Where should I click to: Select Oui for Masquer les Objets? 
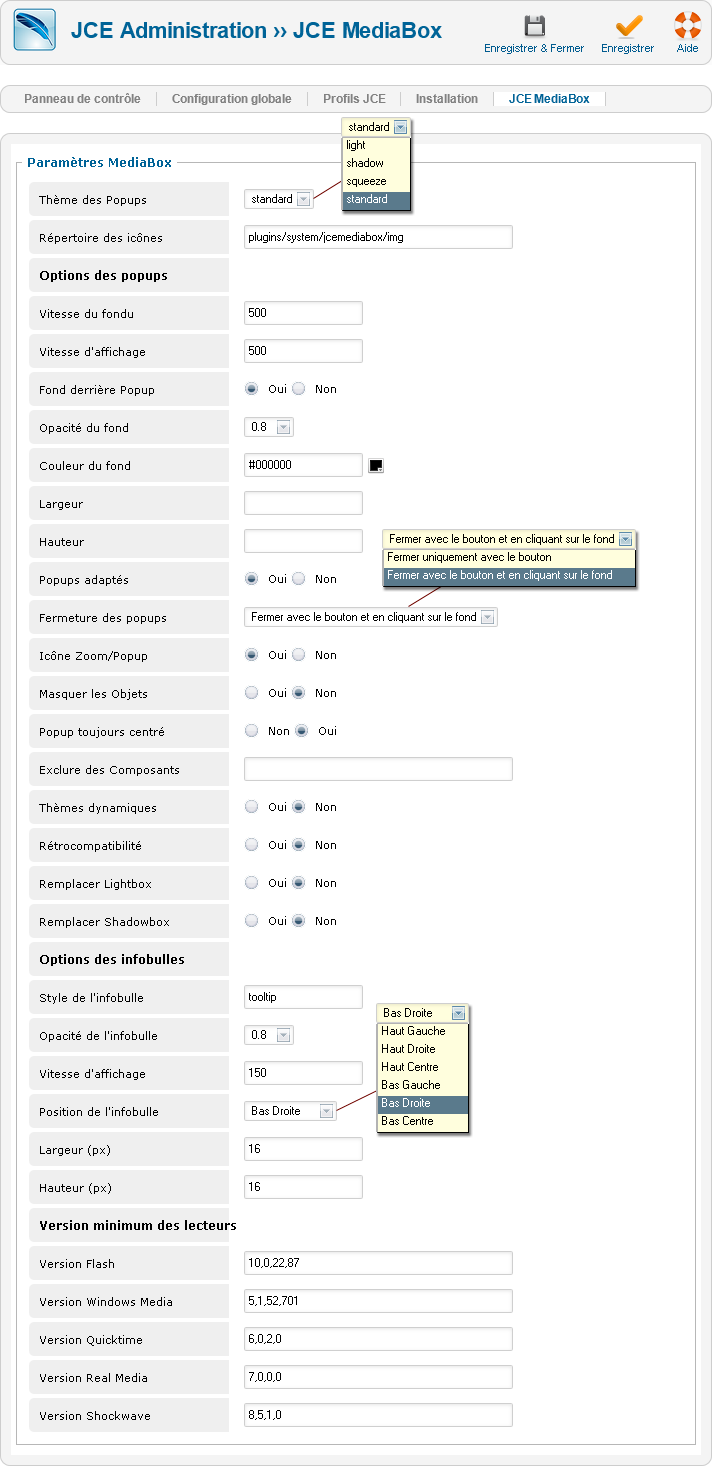pos(252,693)
